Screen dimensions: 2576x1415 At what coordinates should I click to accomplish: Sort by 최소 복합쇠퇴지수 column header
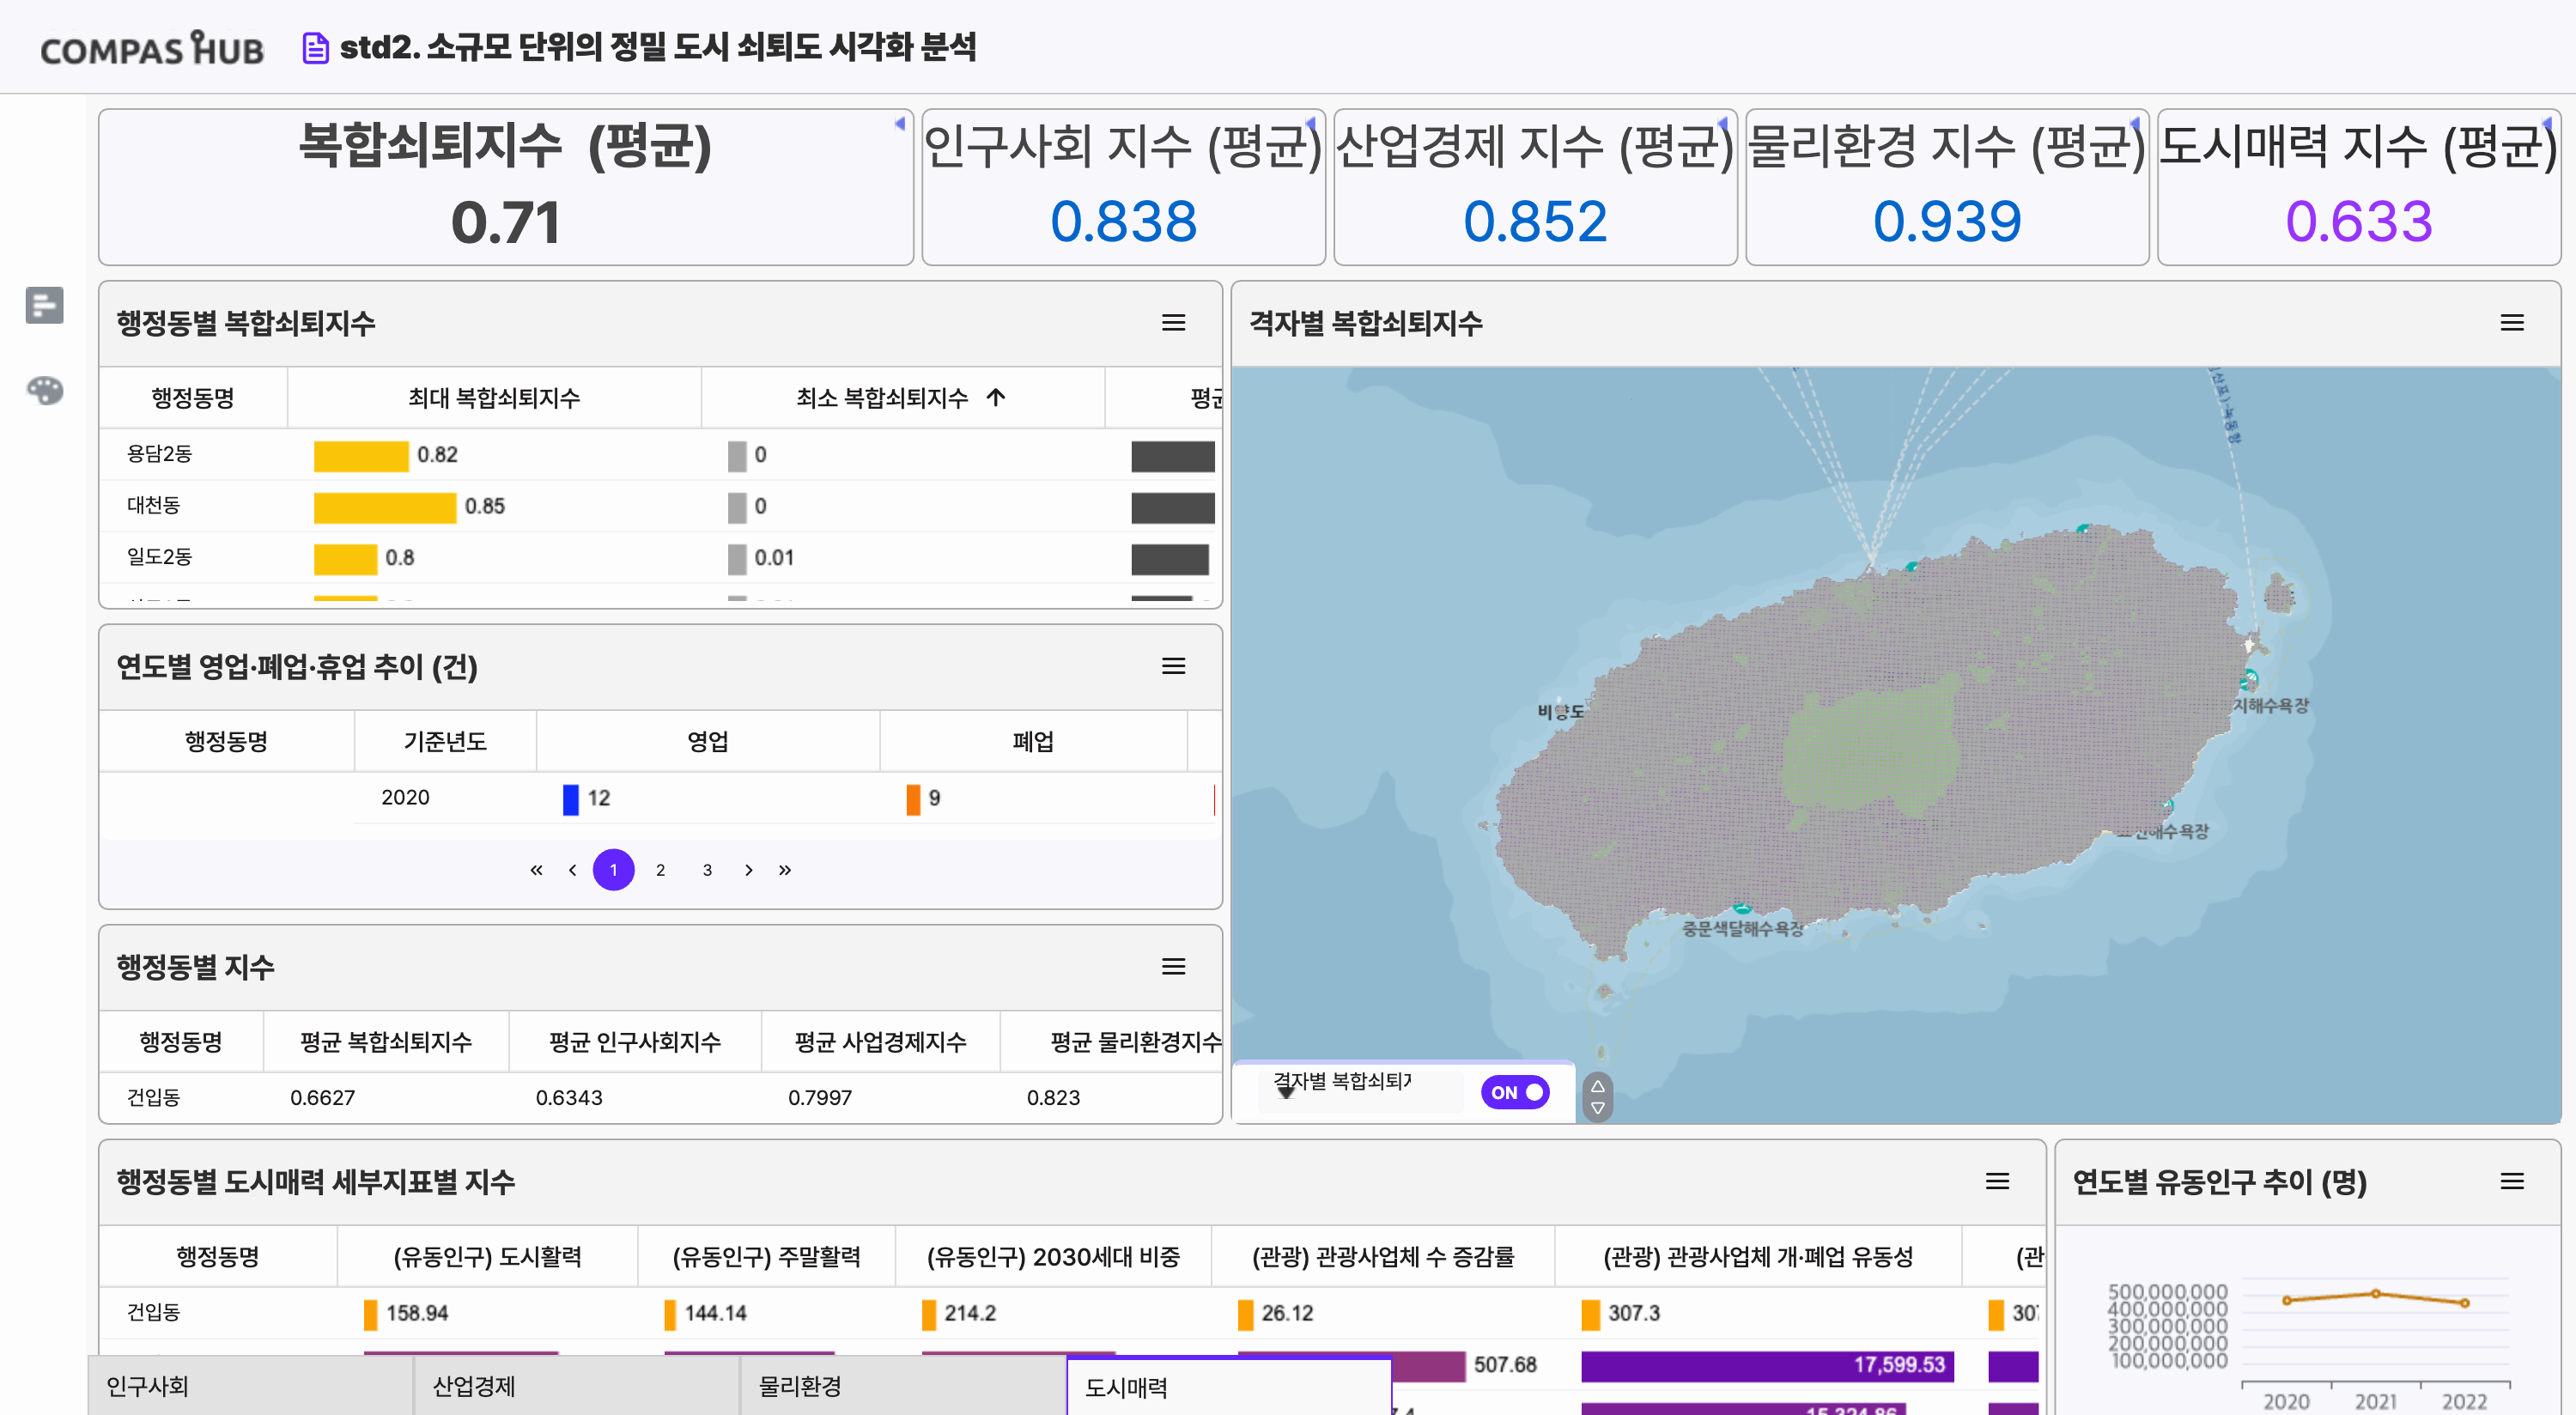902,398
